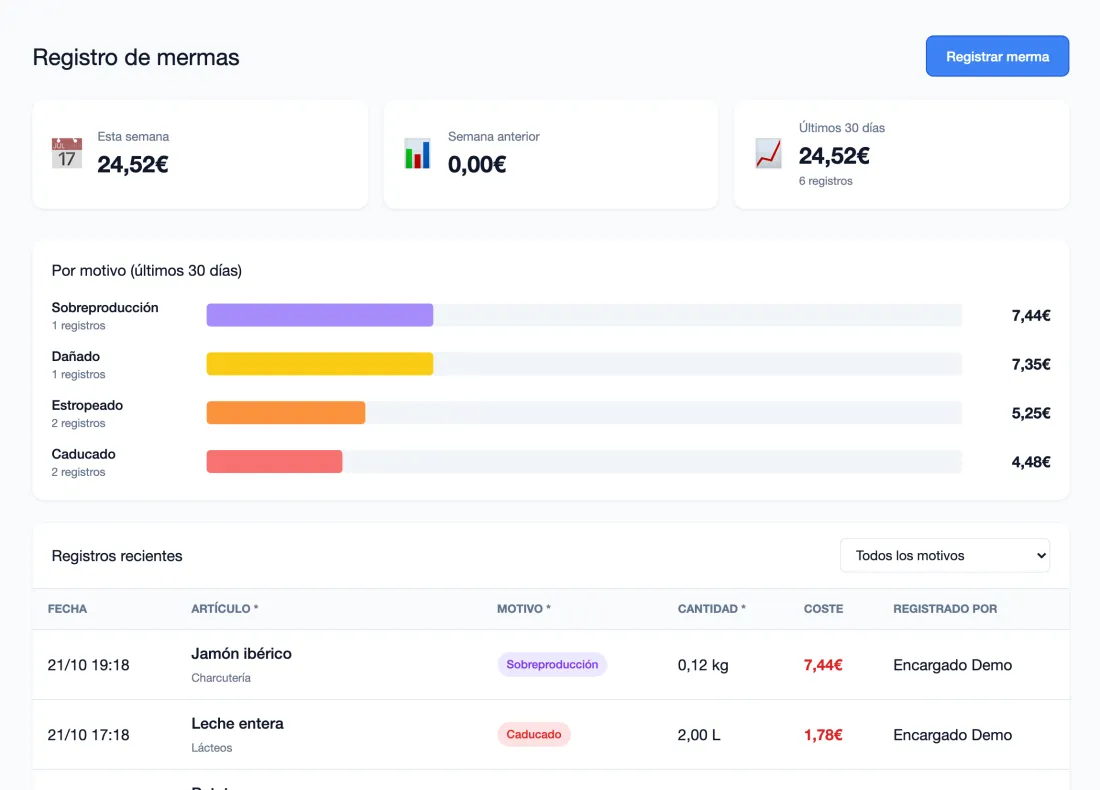The height and width of the screenshot is (790, 1100).
Task: Click the trend line icon beside Últimos 30 días
Action: (768, 154)
